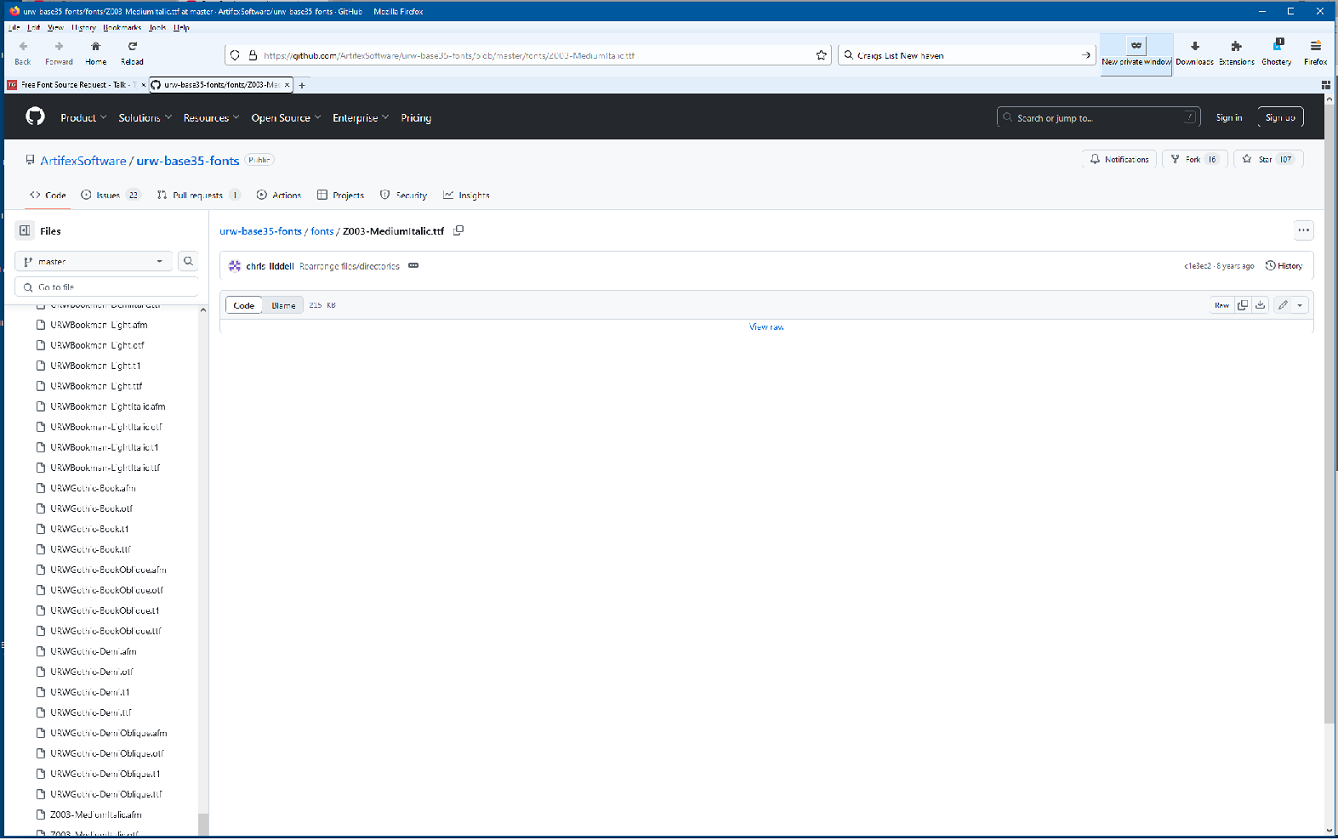The image size is (1338, 840).
Task: Expand the Enterprise dropdown
Action: (x=362, y=118)
